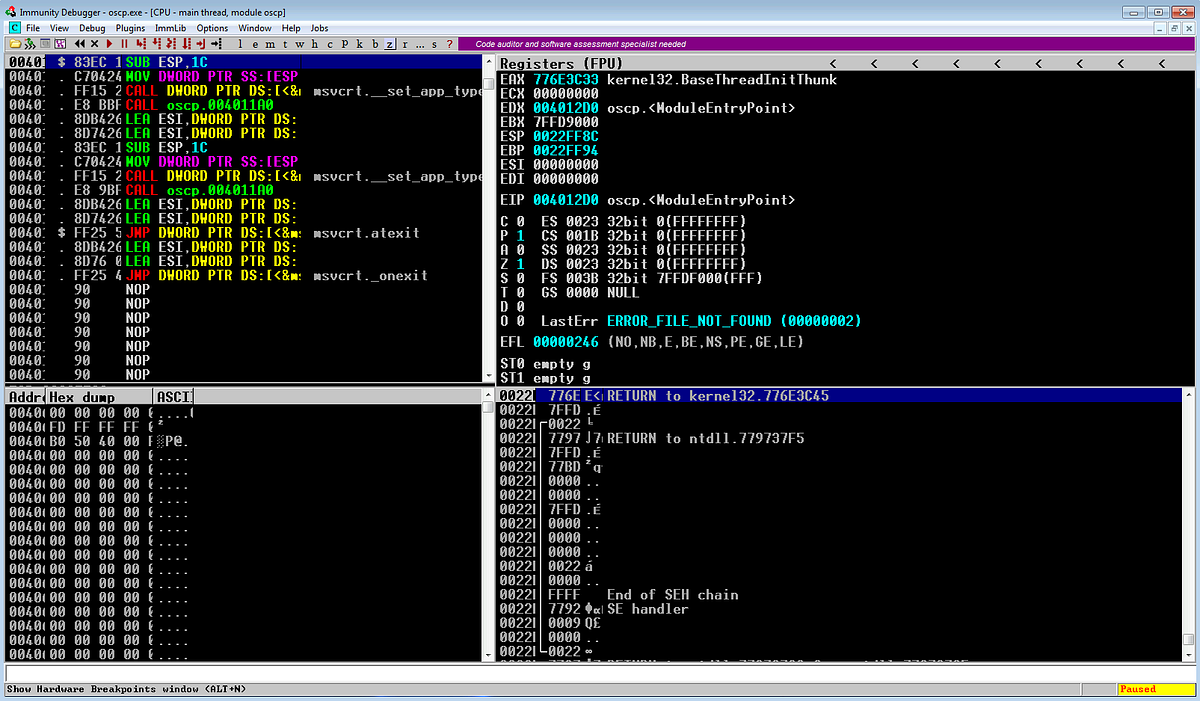Terminate the process with the X icon
This screenshot has width=1200, height=701.
tap(94, 44)
